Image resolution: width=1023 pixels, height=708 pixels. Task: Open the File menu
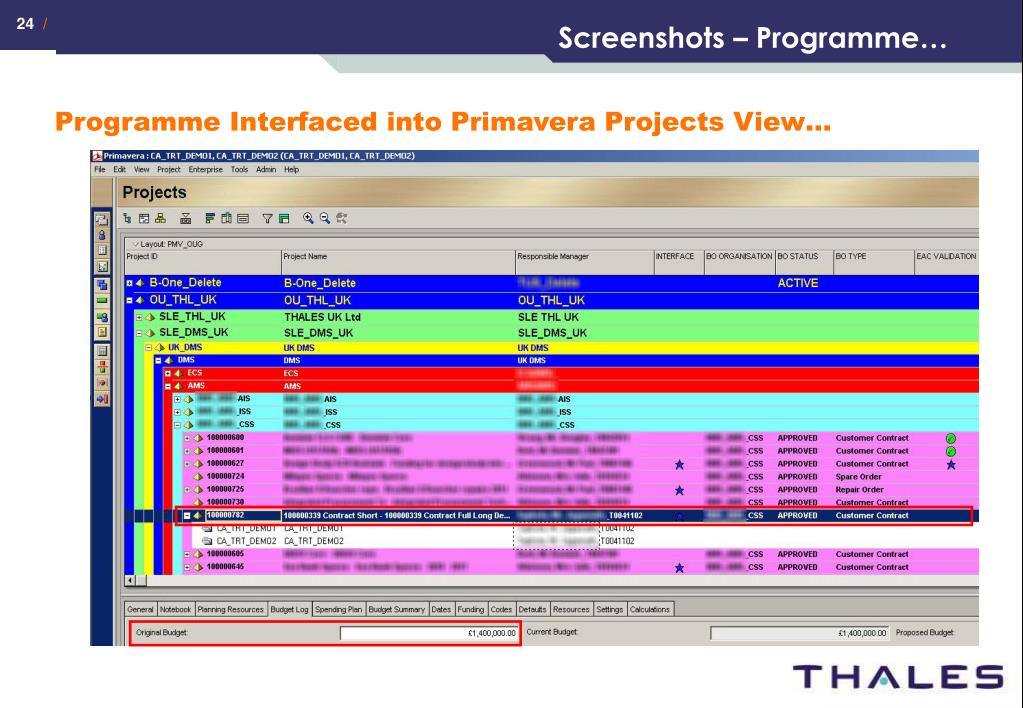(100, 170)
